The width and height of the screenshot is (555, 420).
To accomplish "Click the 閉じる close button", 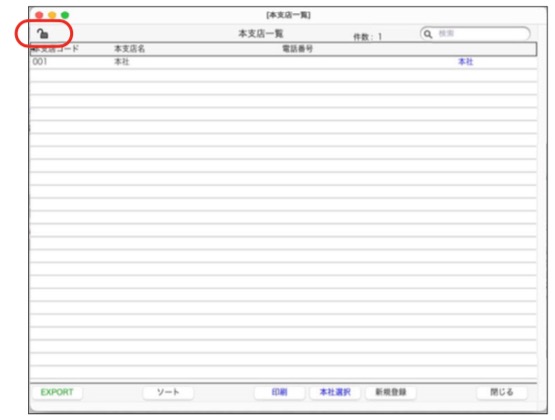I will (502, 392).
